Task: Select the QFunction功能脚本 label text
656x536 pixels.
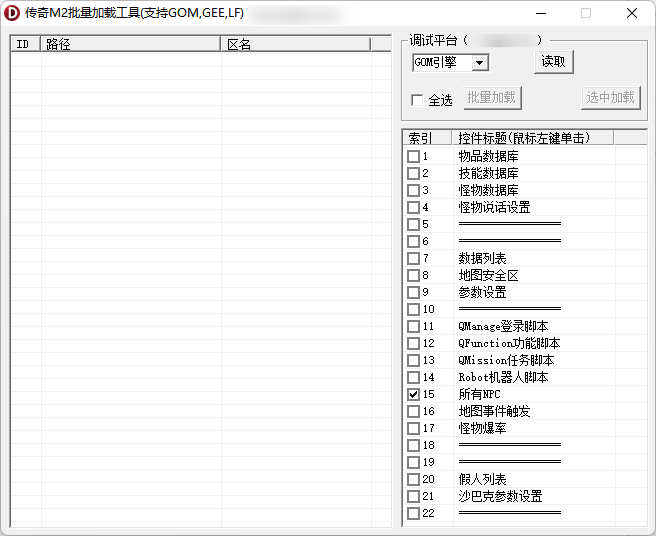Action: point(509,344)
